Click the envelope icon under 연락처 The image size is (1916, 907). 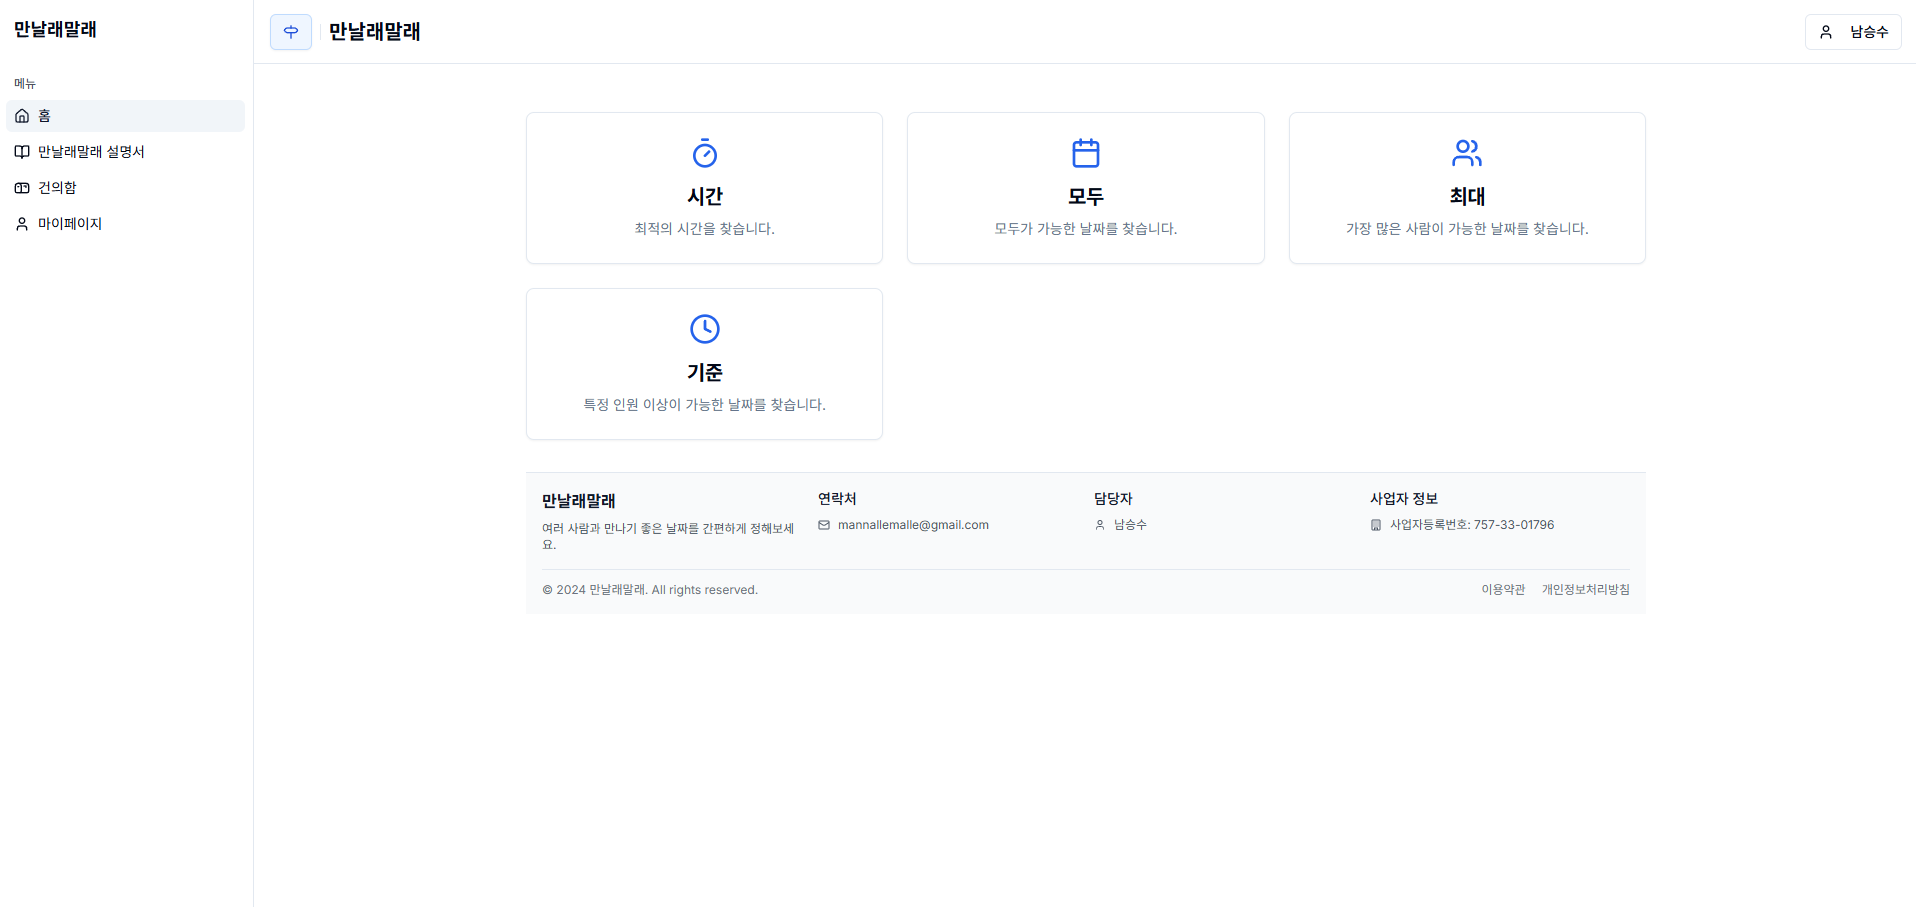pos(824,525)
